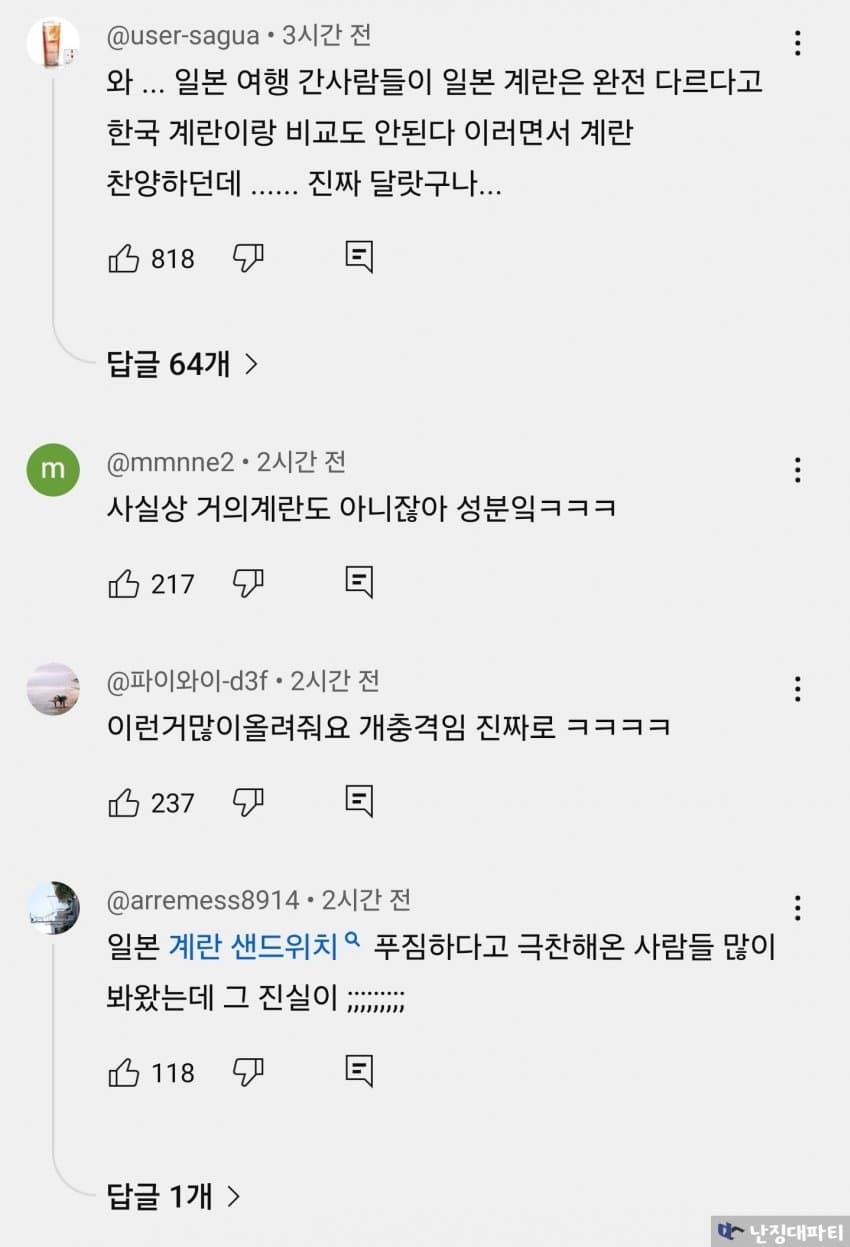The width and height of the screenshot is (850, 1247).
Task: Reply to the @user-sagua comment
Action: click(359, 259)
